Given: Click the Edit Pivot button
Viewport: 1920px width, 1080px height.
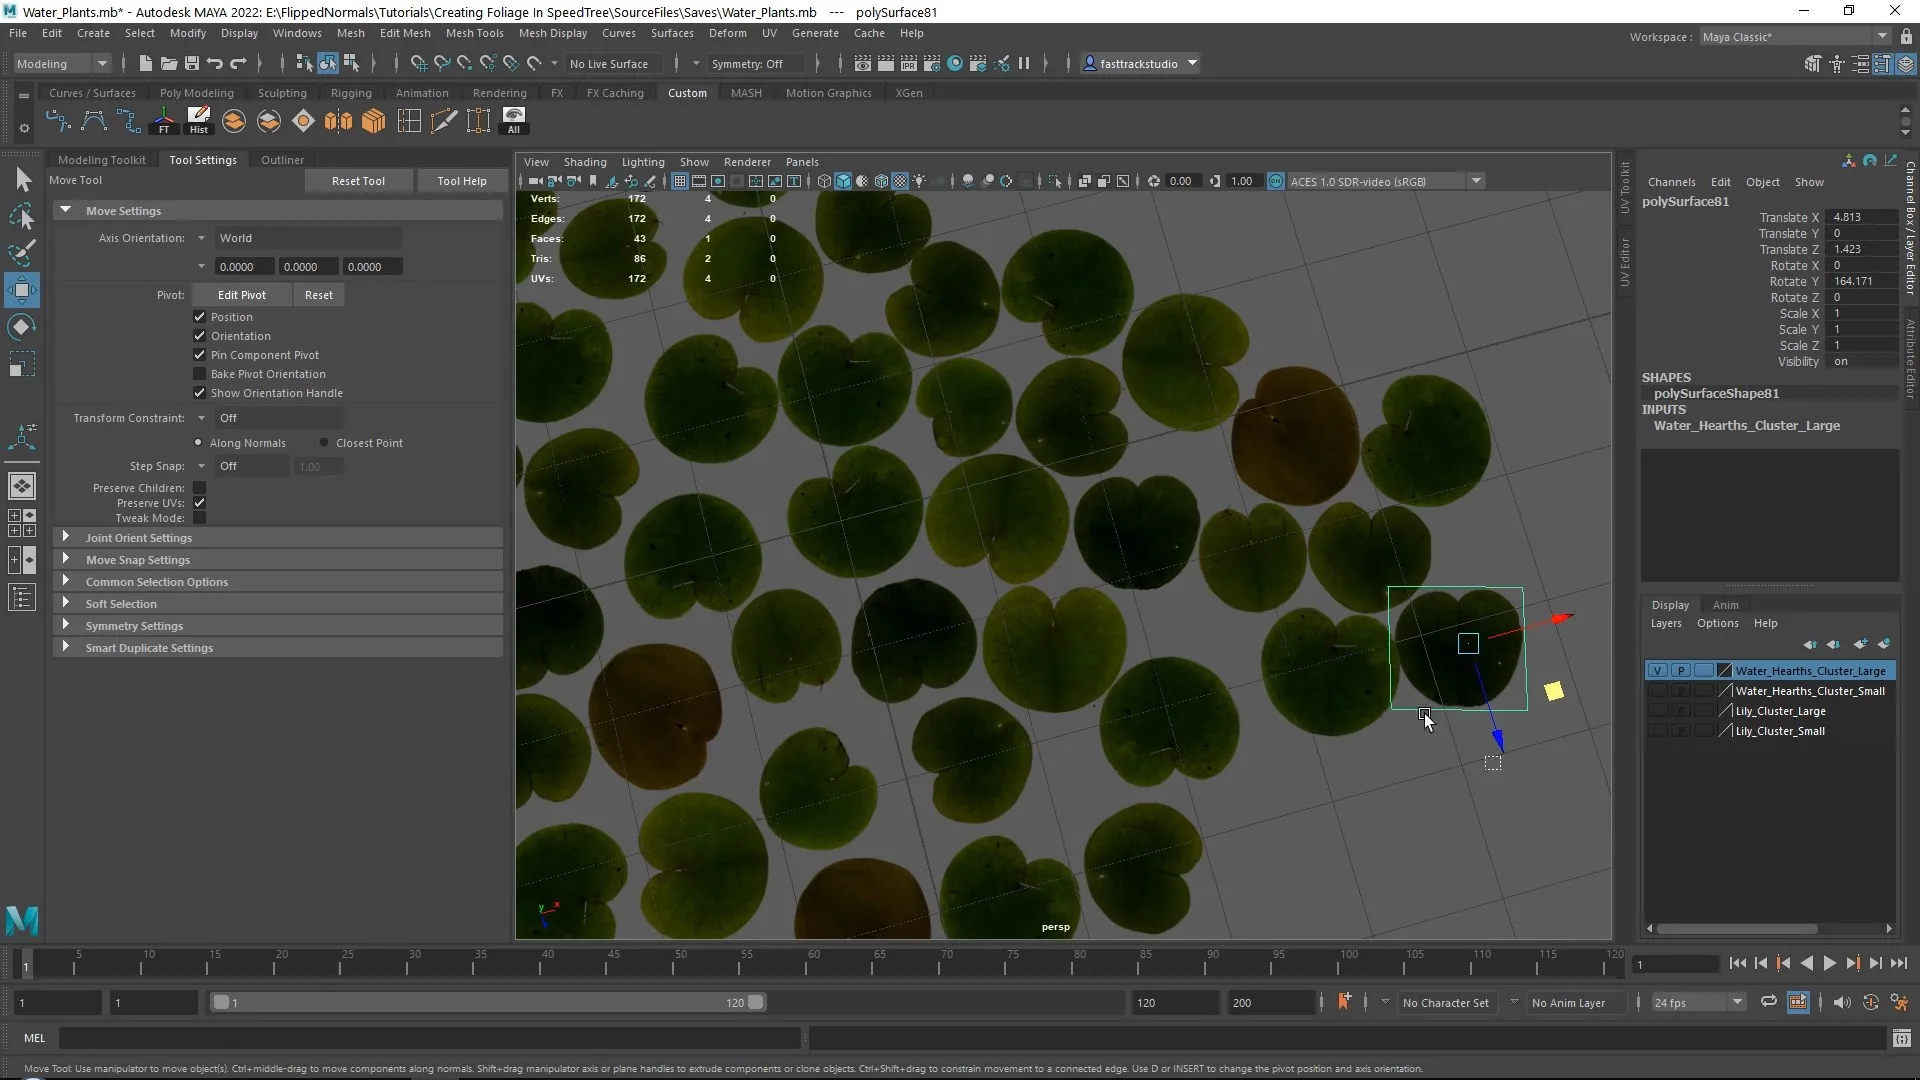Looking at the screenshot, I should pos(242,295).
